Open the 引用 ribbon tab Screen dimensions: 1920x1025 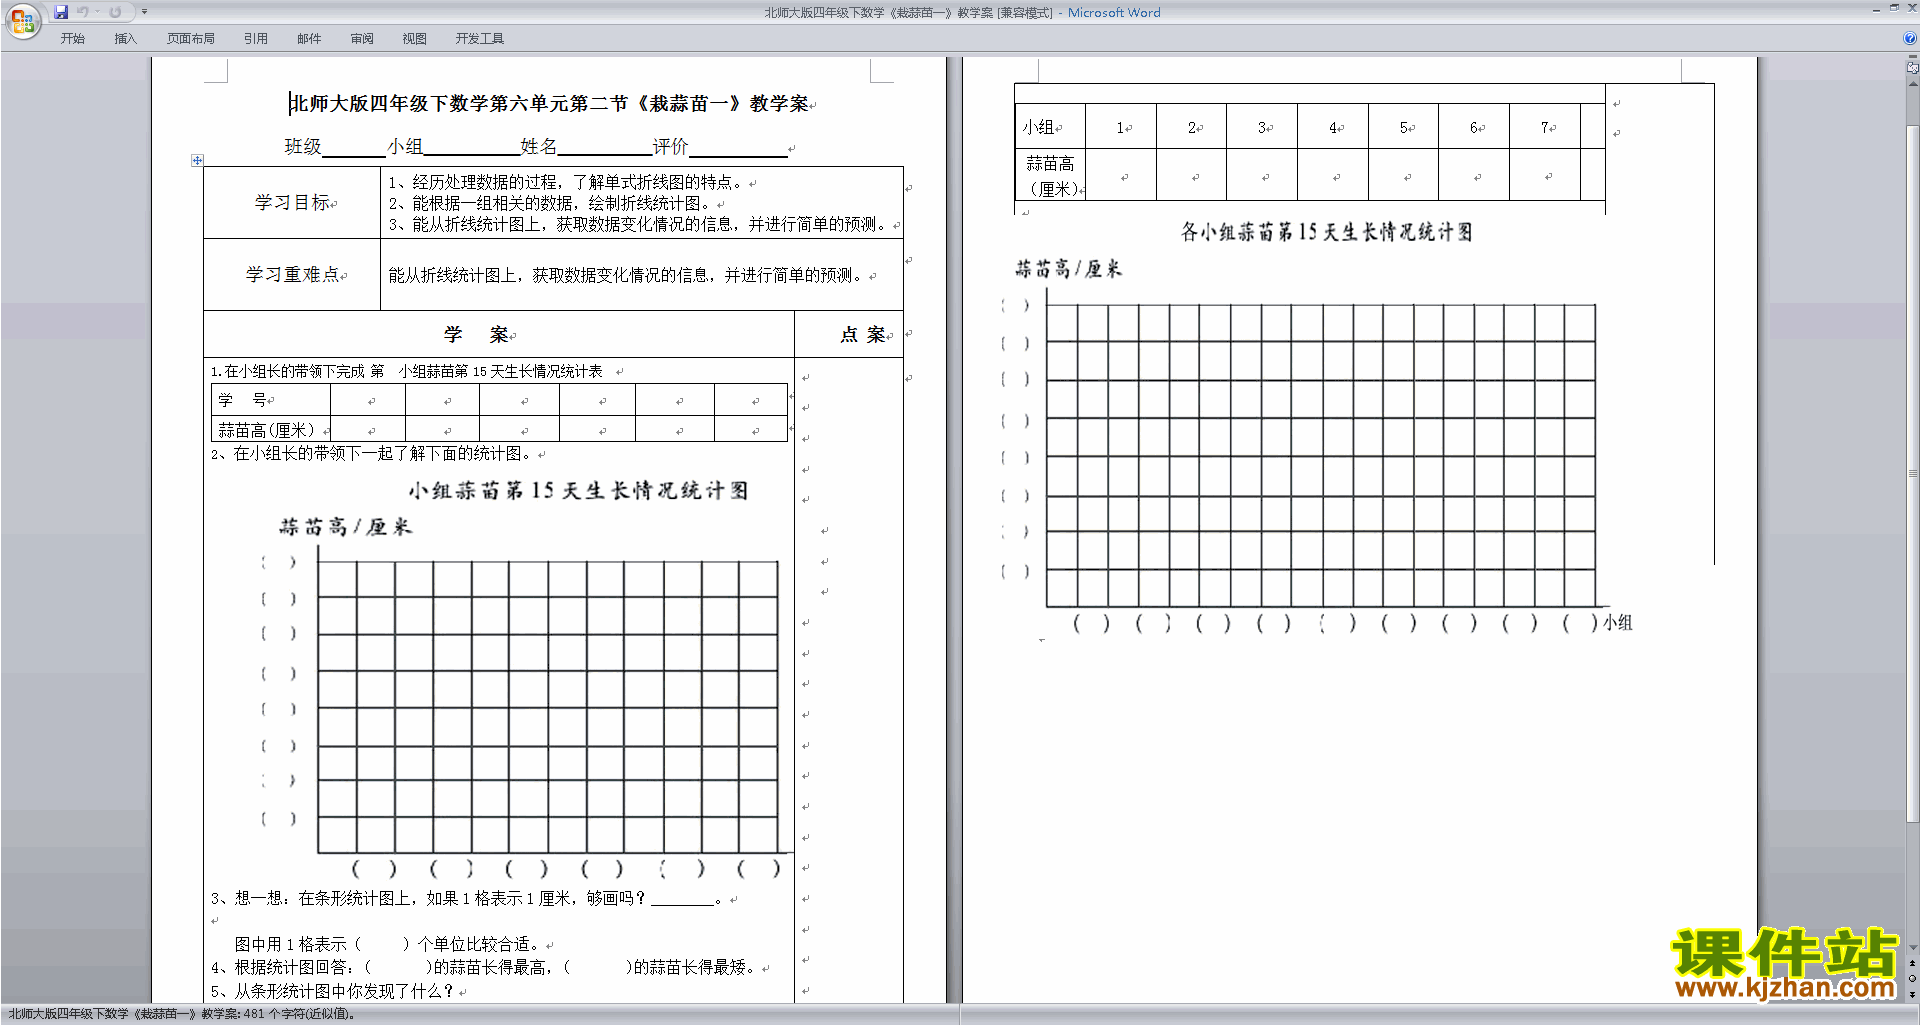256,39
